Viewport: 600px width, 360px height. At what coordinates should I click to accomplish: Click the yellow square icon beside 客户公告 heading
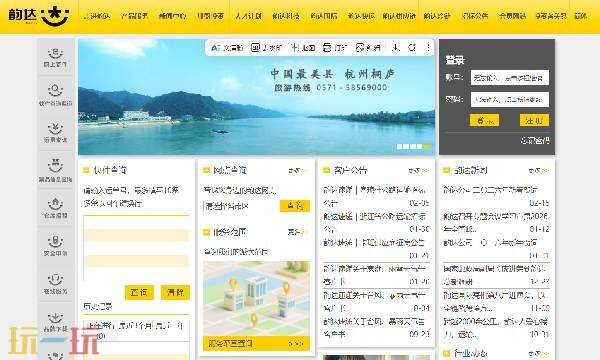[x=326, y=170]
